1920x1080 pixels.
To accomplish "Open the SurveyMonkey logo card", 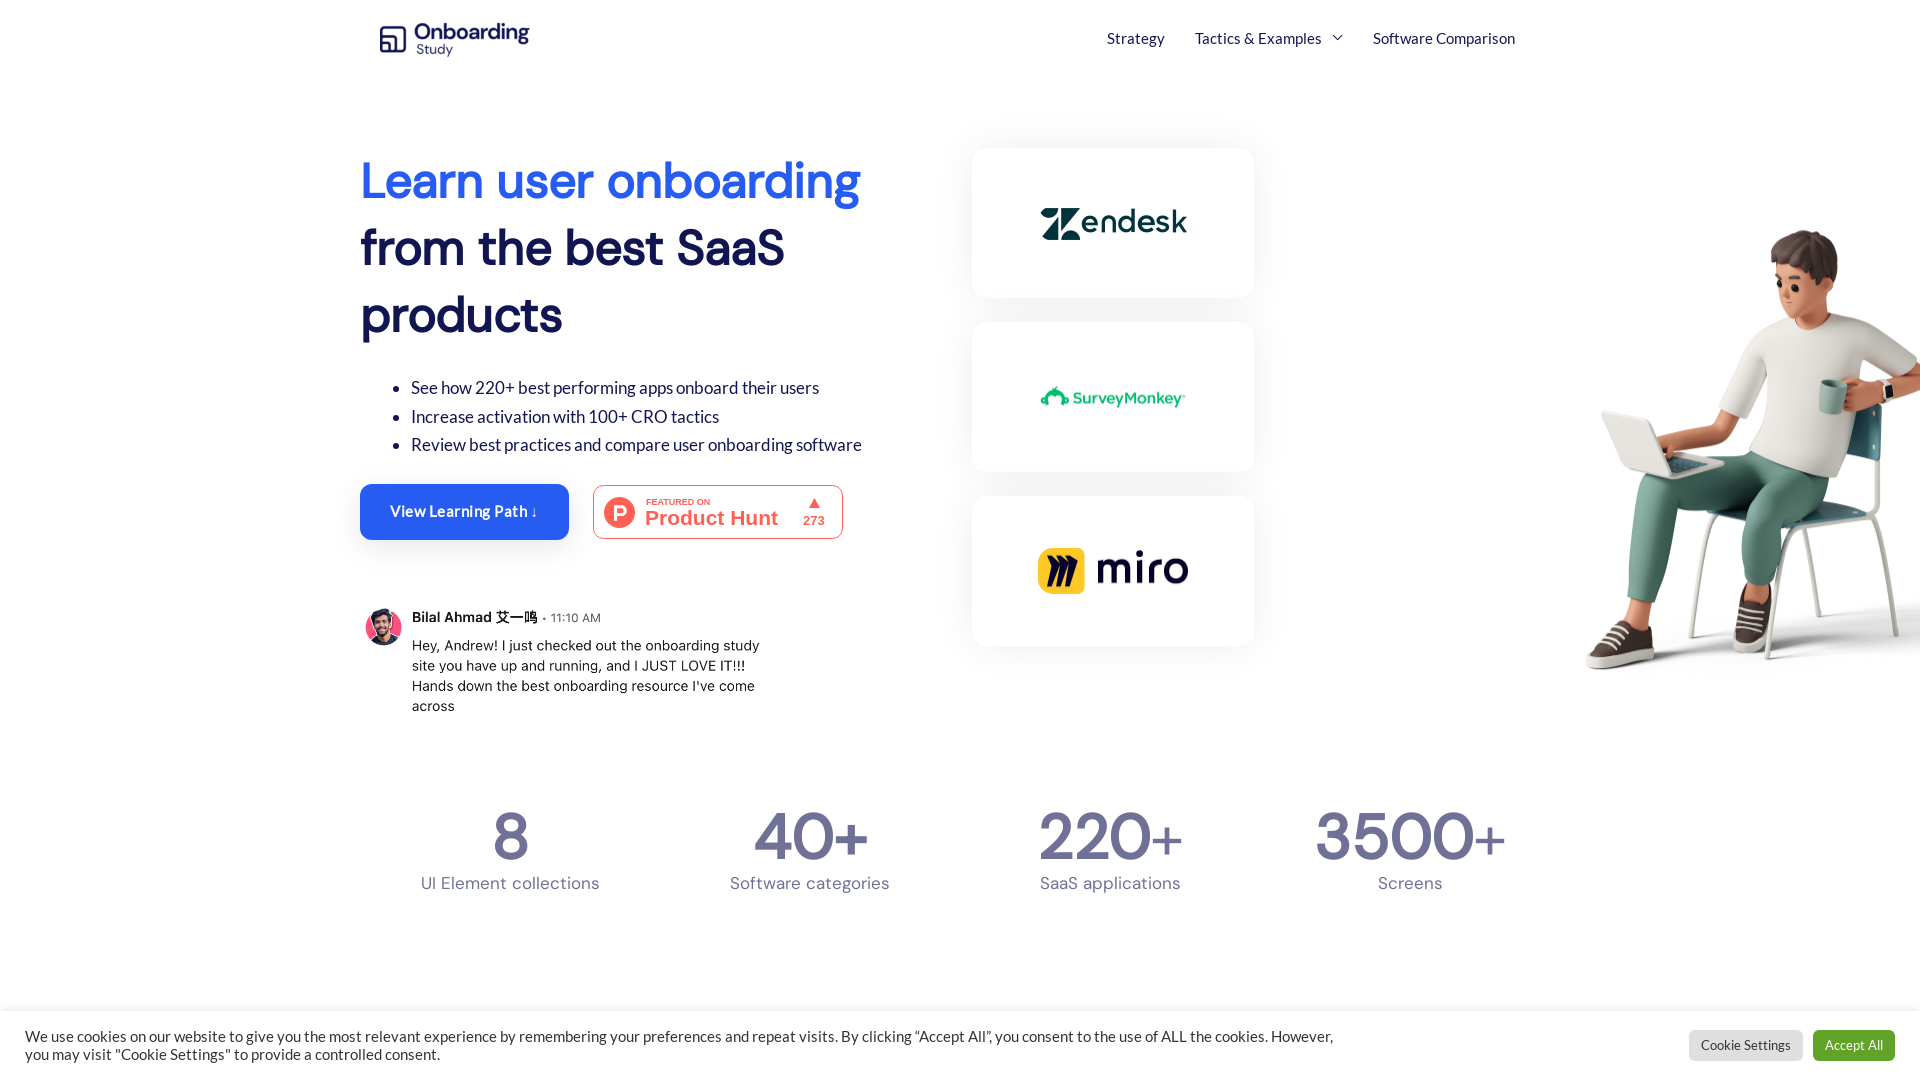I will tap(1112, 397).
